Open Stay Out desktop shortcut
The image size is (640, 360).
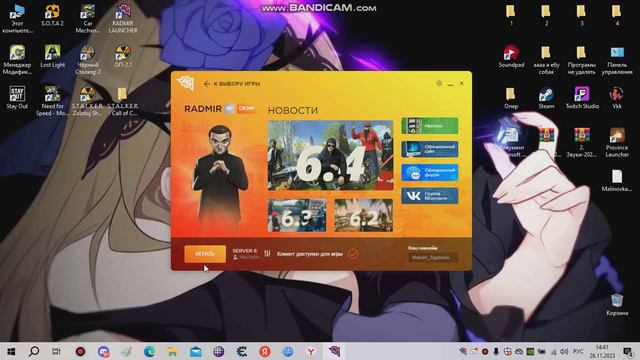point(17,98)
